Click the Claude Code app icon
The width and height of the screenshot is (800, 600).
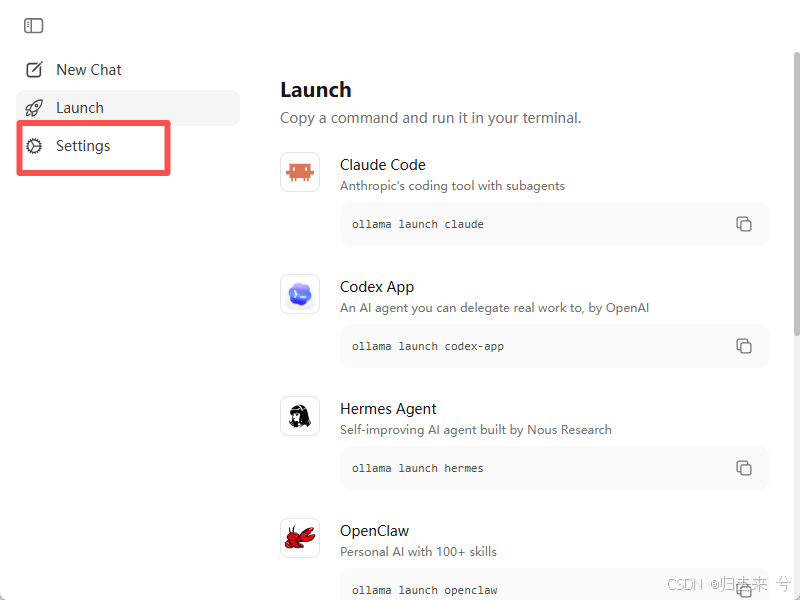(300, 172)
